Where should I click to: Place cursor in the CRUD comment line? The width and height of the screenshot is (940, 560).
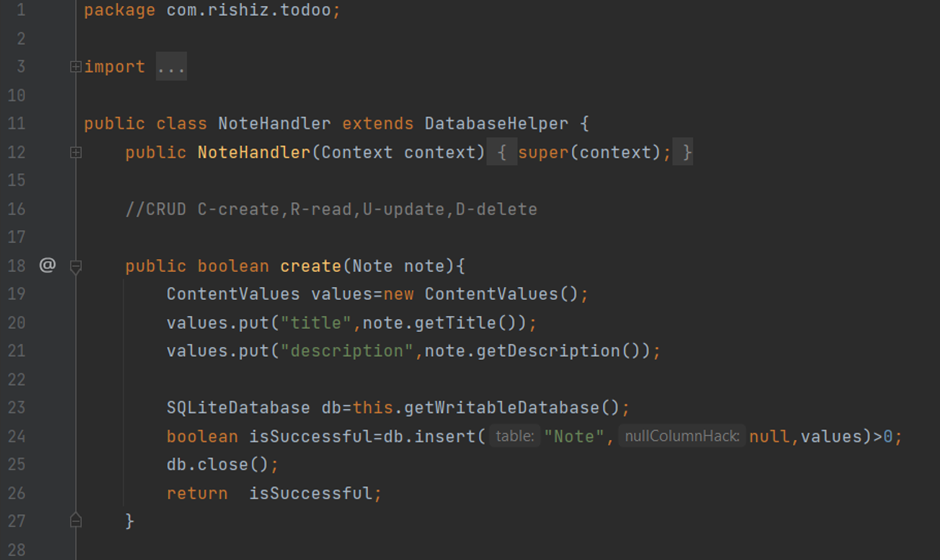click(331, 210)
